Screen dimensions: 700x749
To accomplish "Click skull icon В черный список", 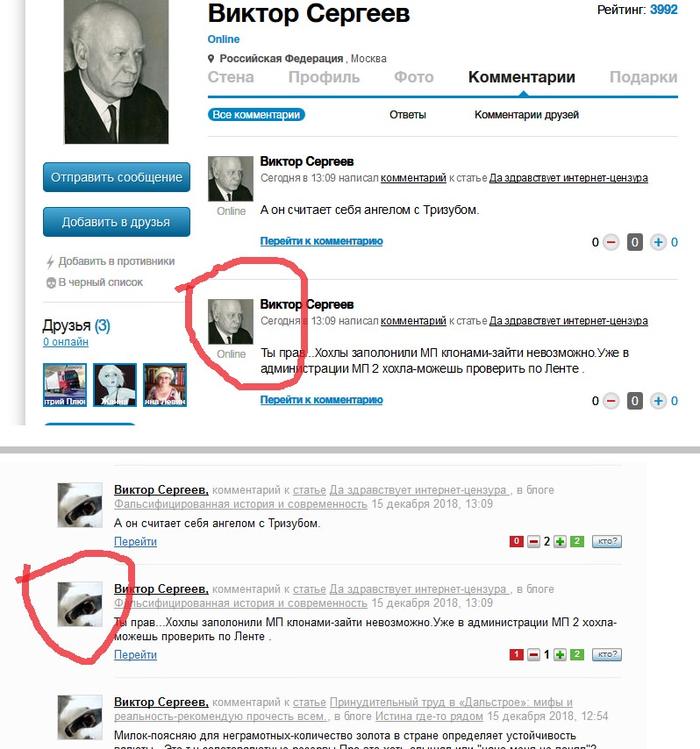I will tap(51, 283).
